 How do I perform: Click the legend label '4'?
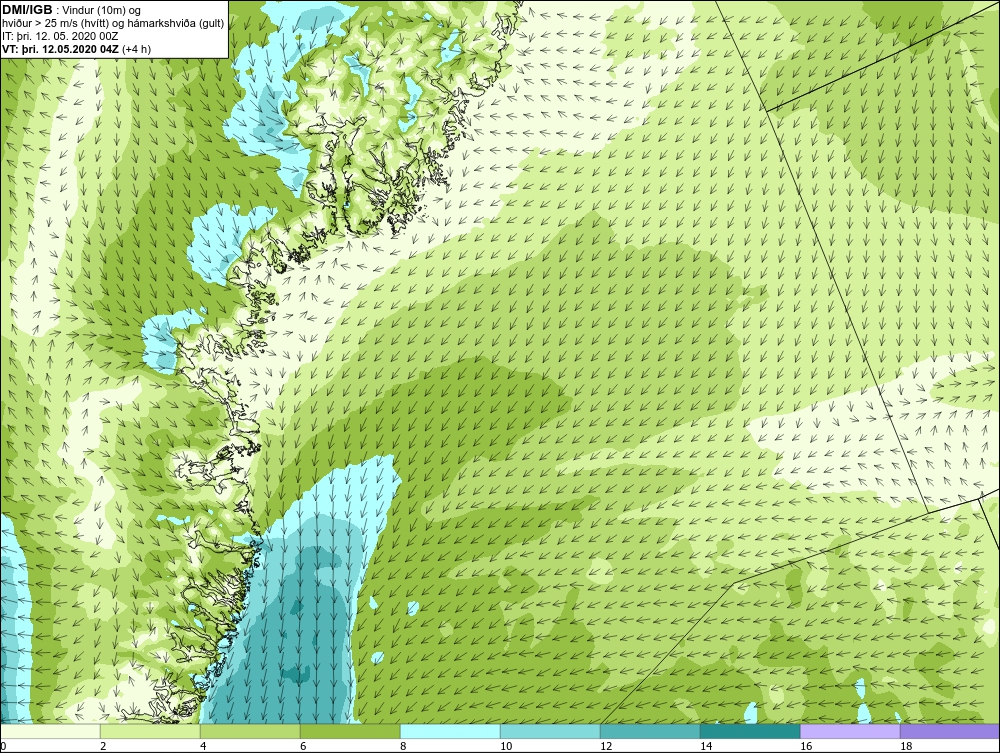tap(203, 746)
